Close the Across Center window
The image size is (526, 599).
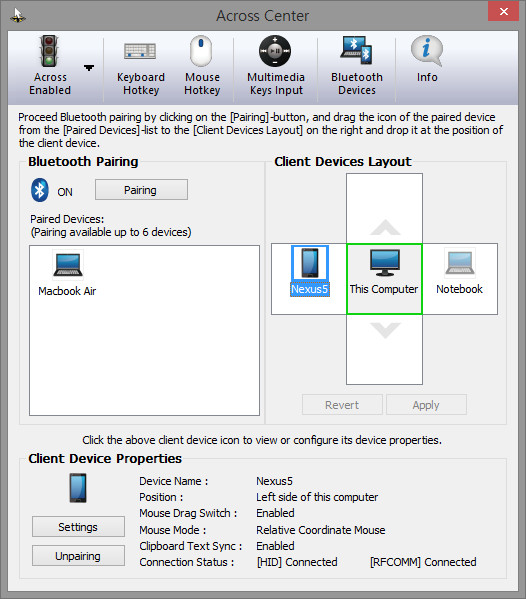click(x=503, y=11)
